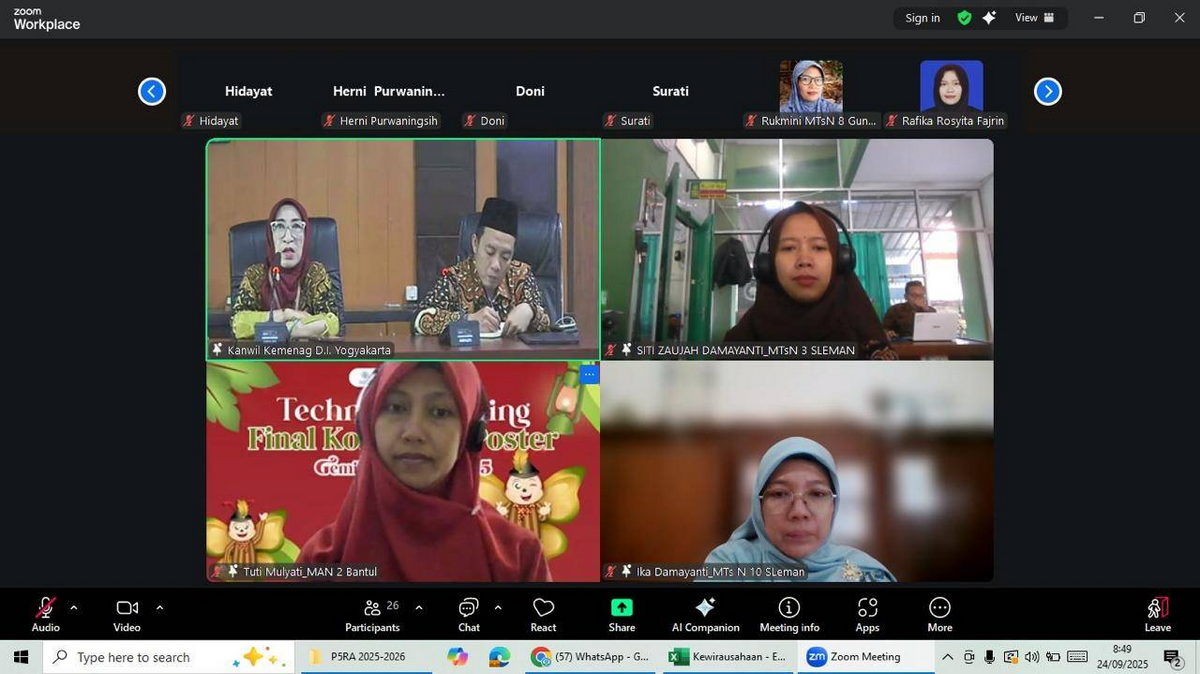Open the React emoji reactions
The height and width of the screenshot is (674, 1200).
(x=543, y=614)
